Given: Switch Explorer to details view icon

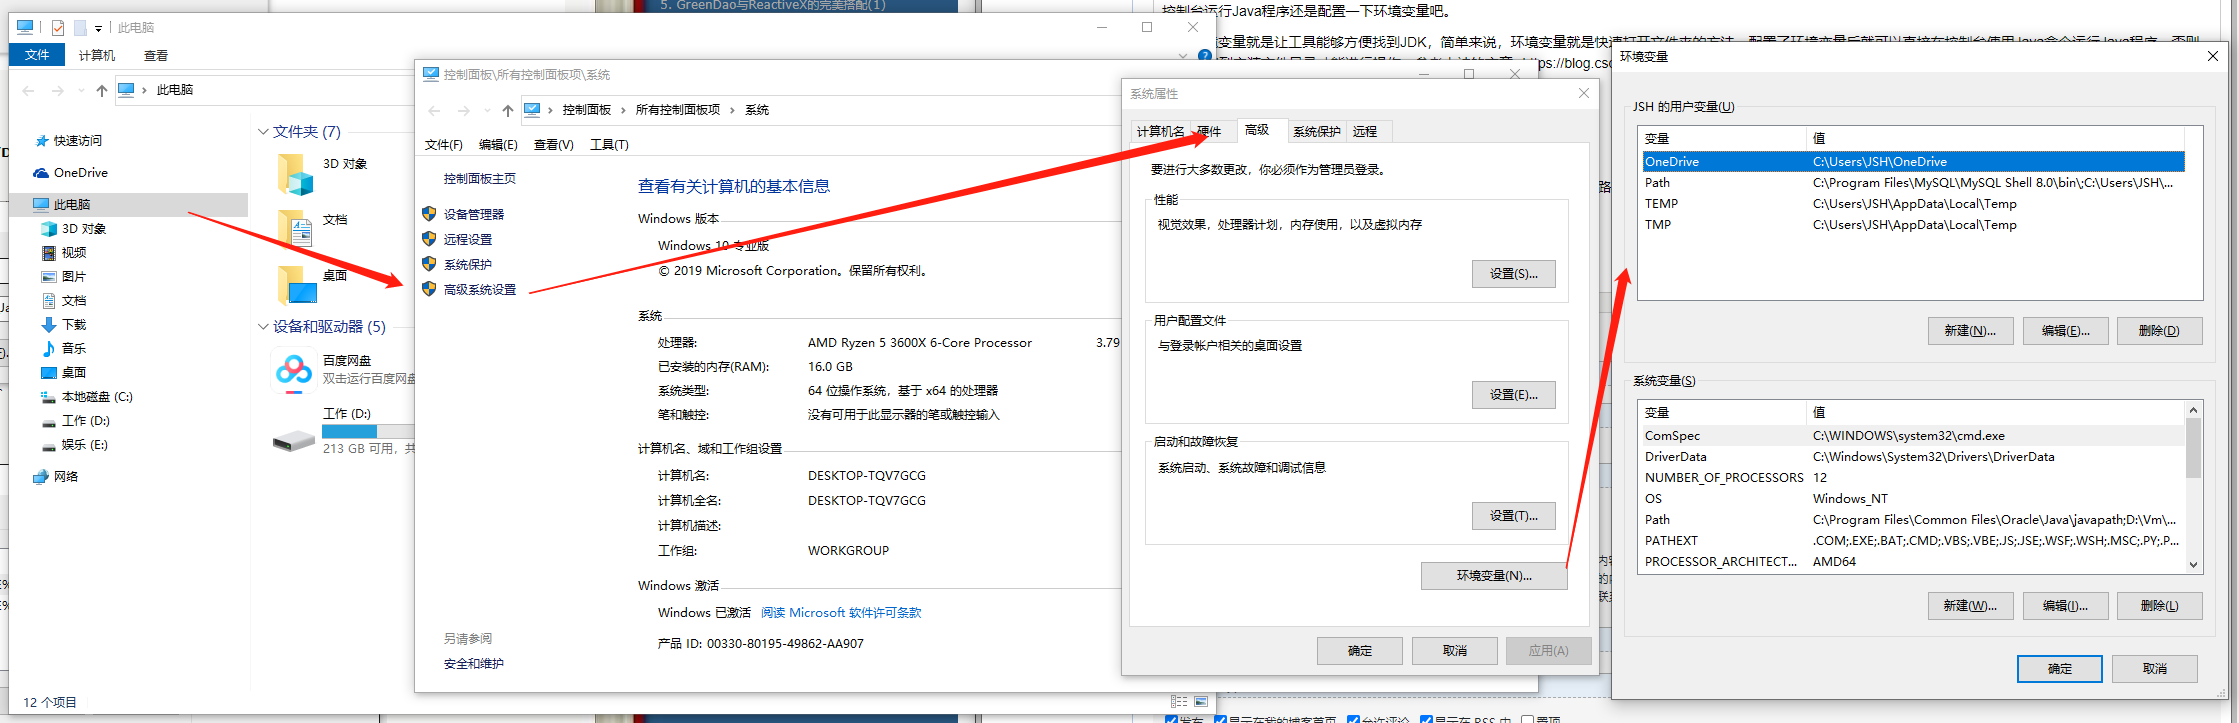Looking at the screenshot, I should point(1179,702).
